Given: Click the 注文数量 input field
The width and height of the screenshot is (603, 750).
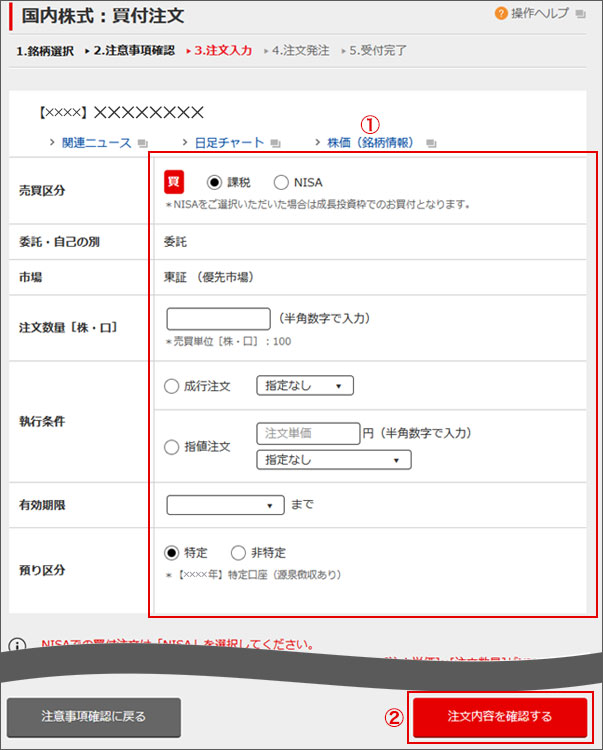Looking at the screenshot, I should [x=218, y=319].
